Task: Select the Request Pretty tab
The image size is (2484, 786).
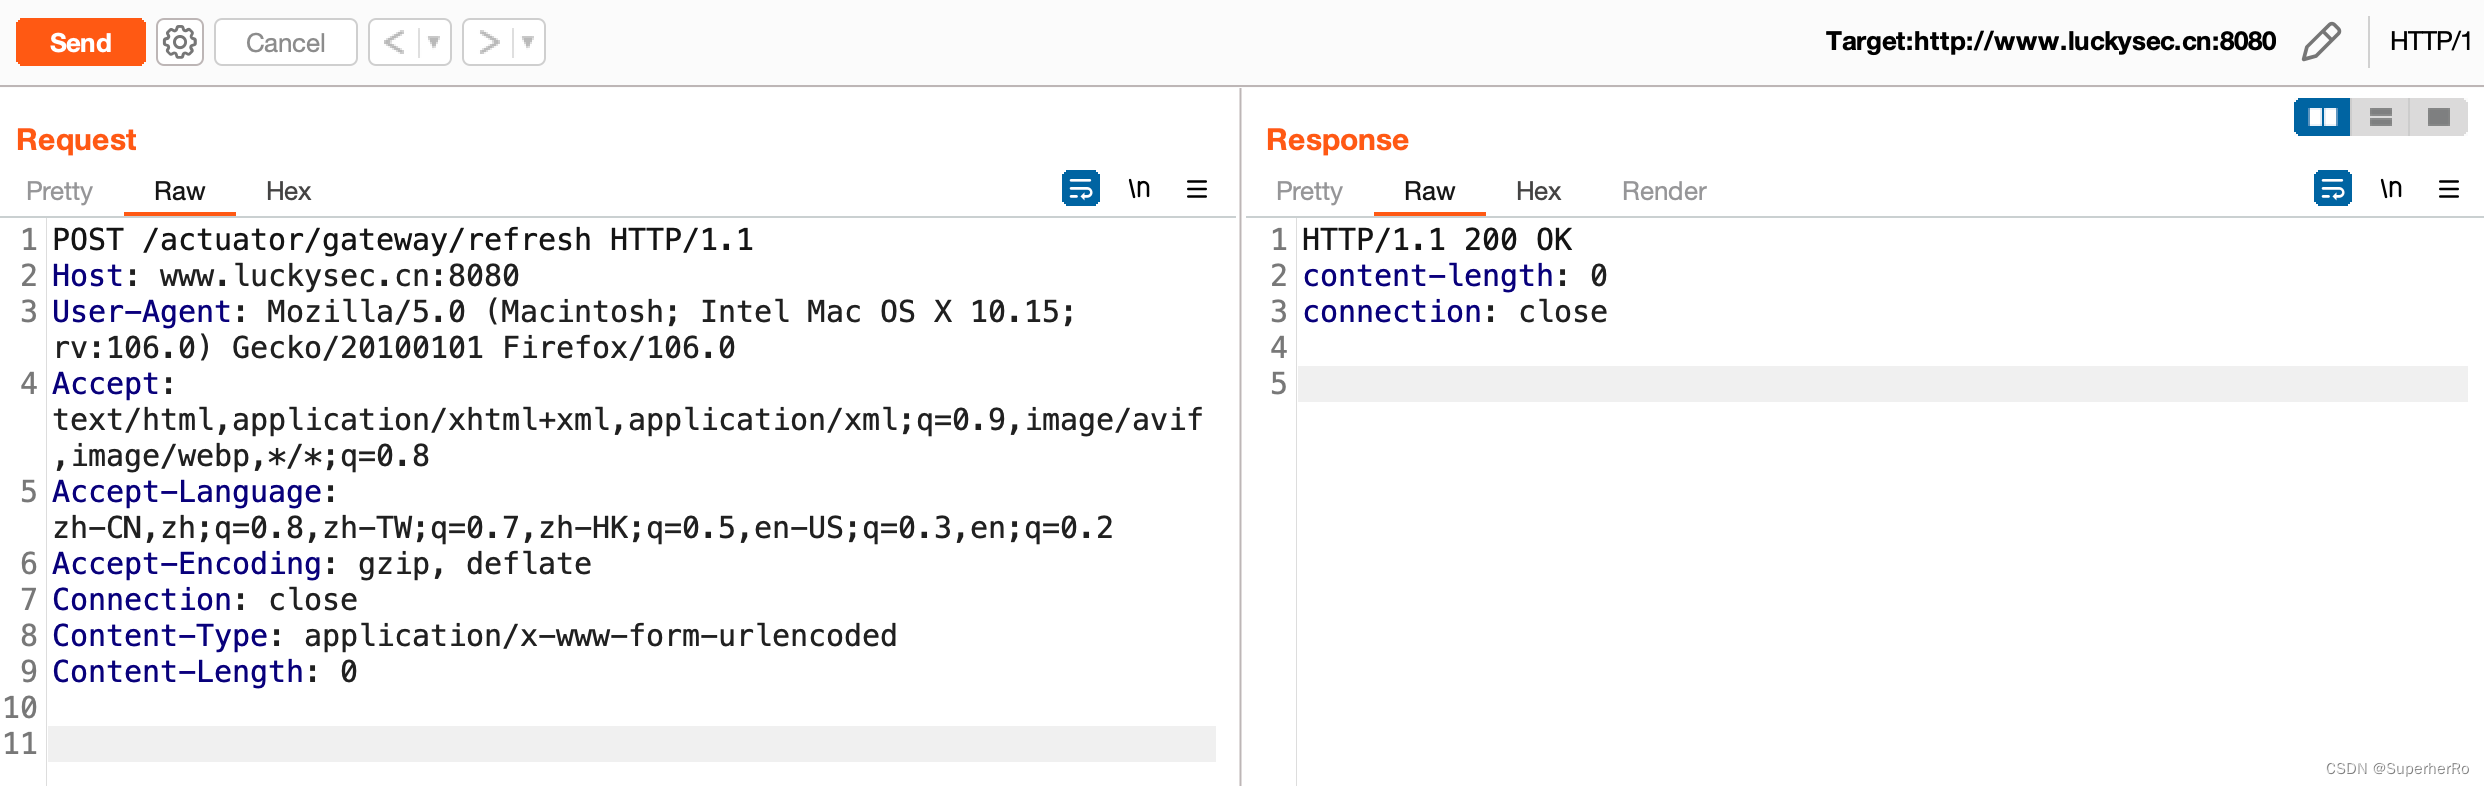Action: coord(59,191)
